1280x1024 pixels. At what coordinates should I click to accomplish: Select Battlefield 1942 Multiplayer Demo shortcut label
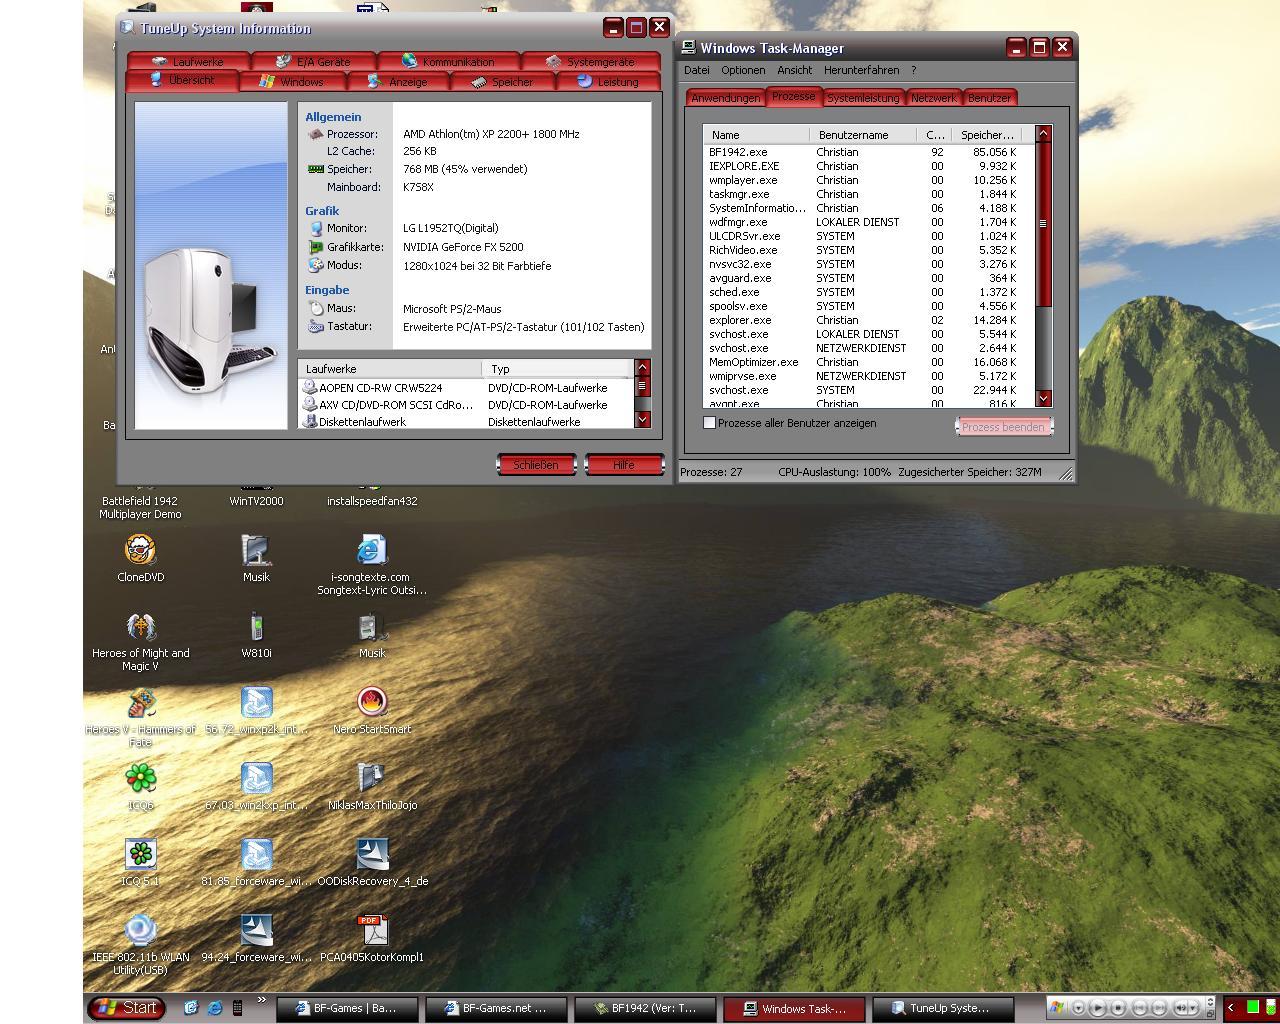point(140,508)
